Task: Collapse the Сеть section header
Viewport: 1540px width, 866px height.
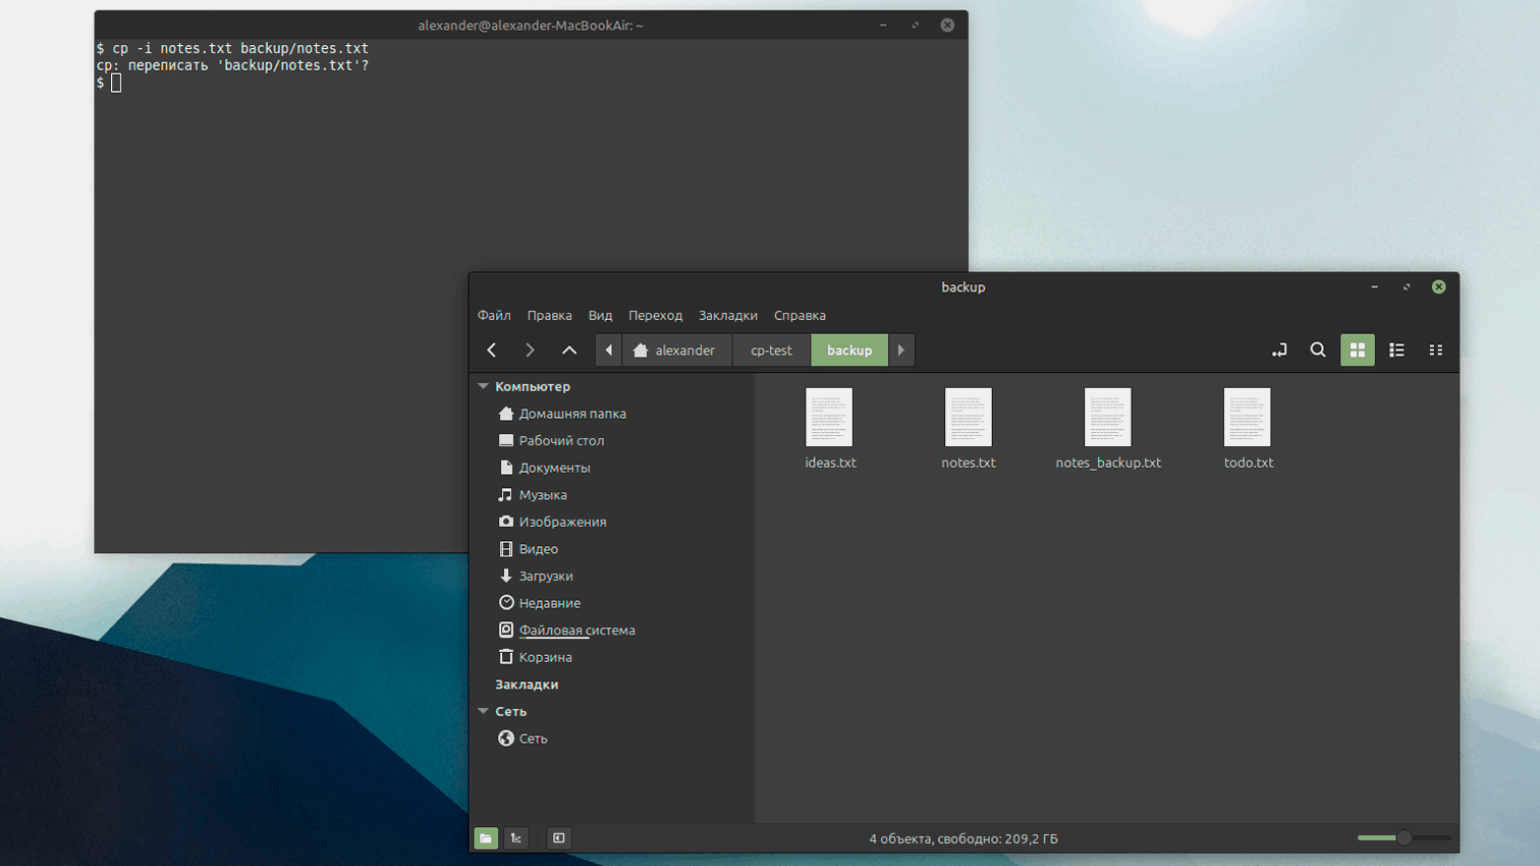Action: pos(484,711)
